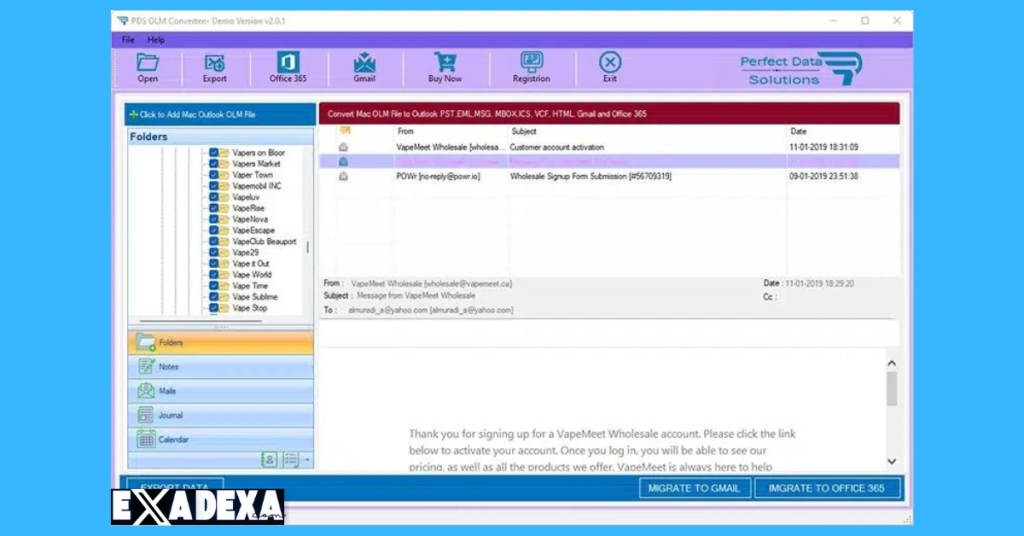Select the Vape Sublime folder
Image resolution: width=1024 pixels, height=536 pixels.
tap(255, 297)
